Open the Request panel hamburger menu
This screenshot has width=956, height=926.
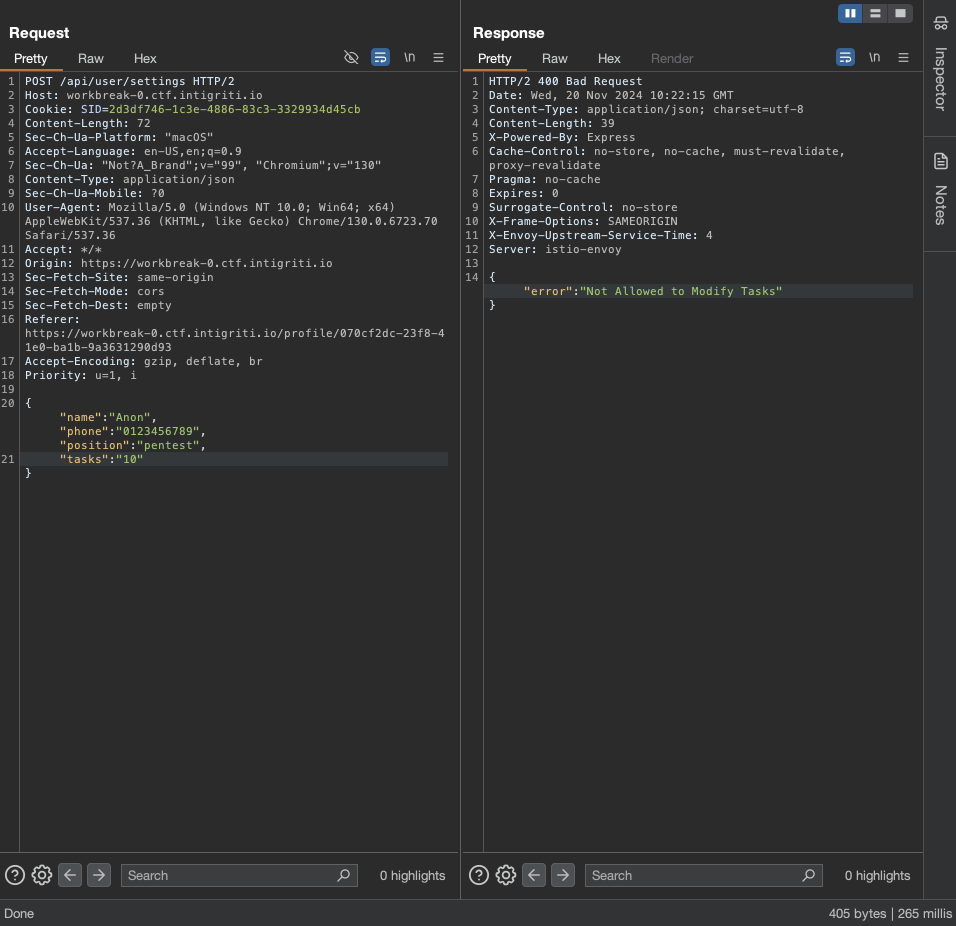[438, 58]
